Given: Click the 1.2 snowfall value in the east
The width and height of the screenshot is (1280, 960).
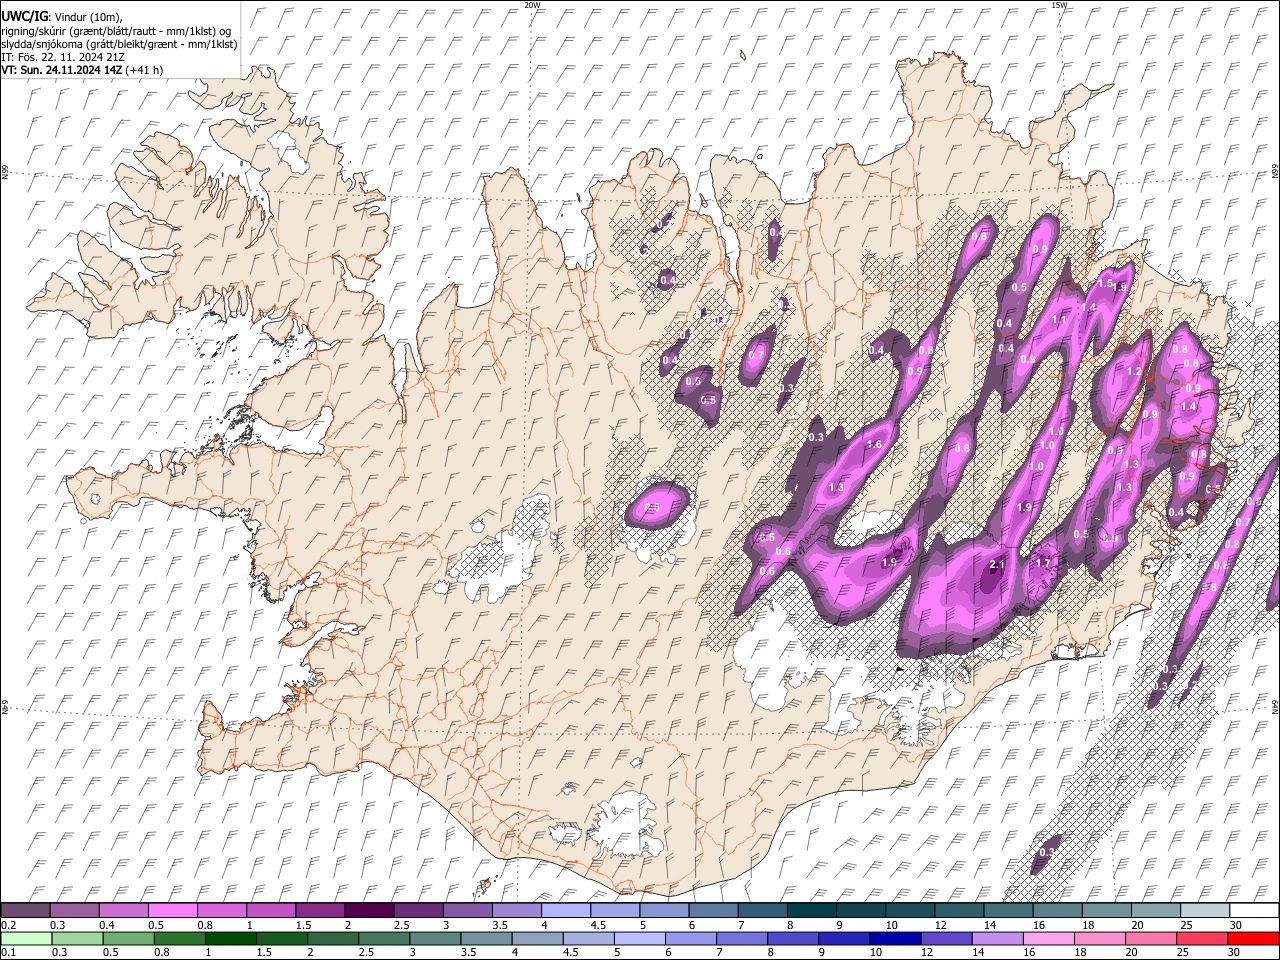Looking at the screenshot, I should 1134,371.
